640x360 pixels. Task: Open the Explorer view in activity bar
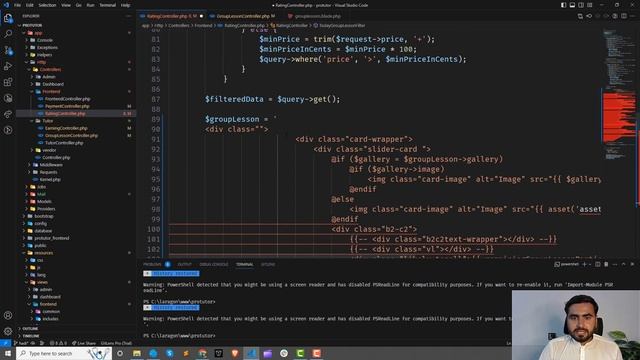click(8, 18)
